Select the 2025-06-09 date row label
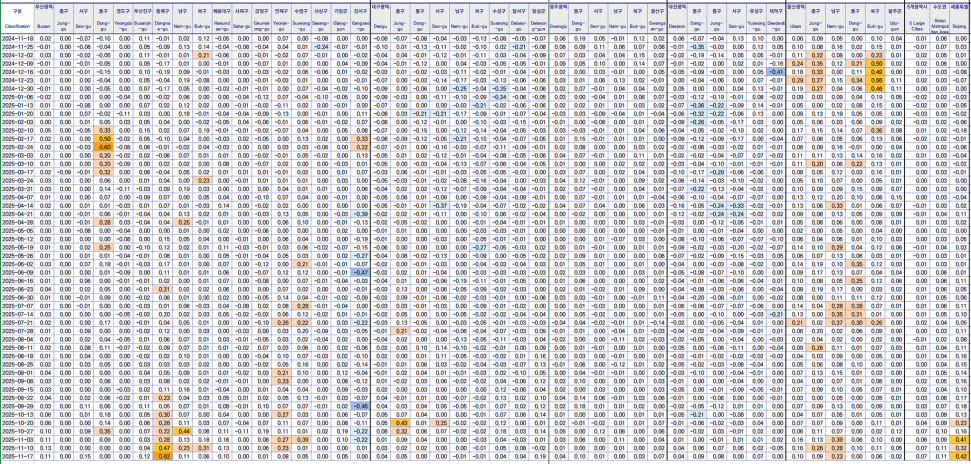 tap(17, 271)
